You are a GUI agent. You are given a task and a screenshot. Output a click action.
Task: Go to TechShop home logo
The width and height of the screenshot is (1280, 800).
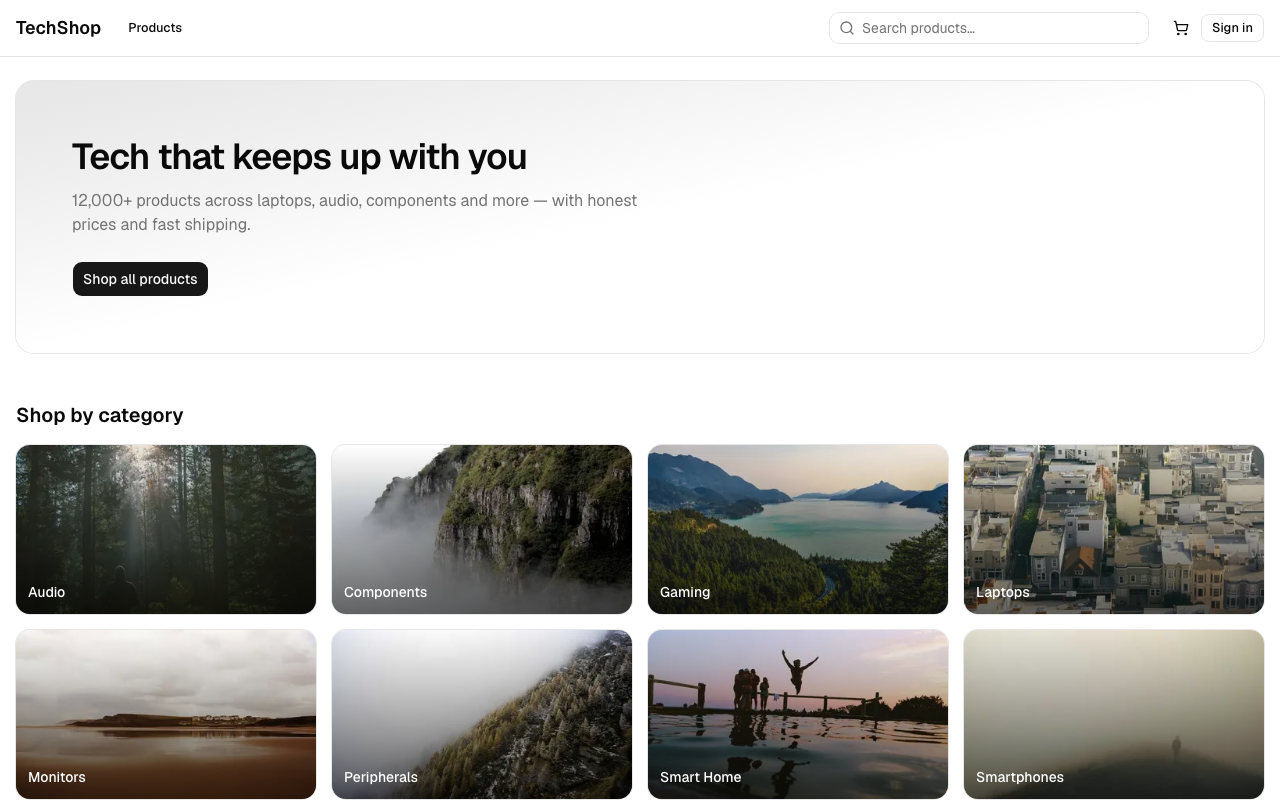(58, 28)
